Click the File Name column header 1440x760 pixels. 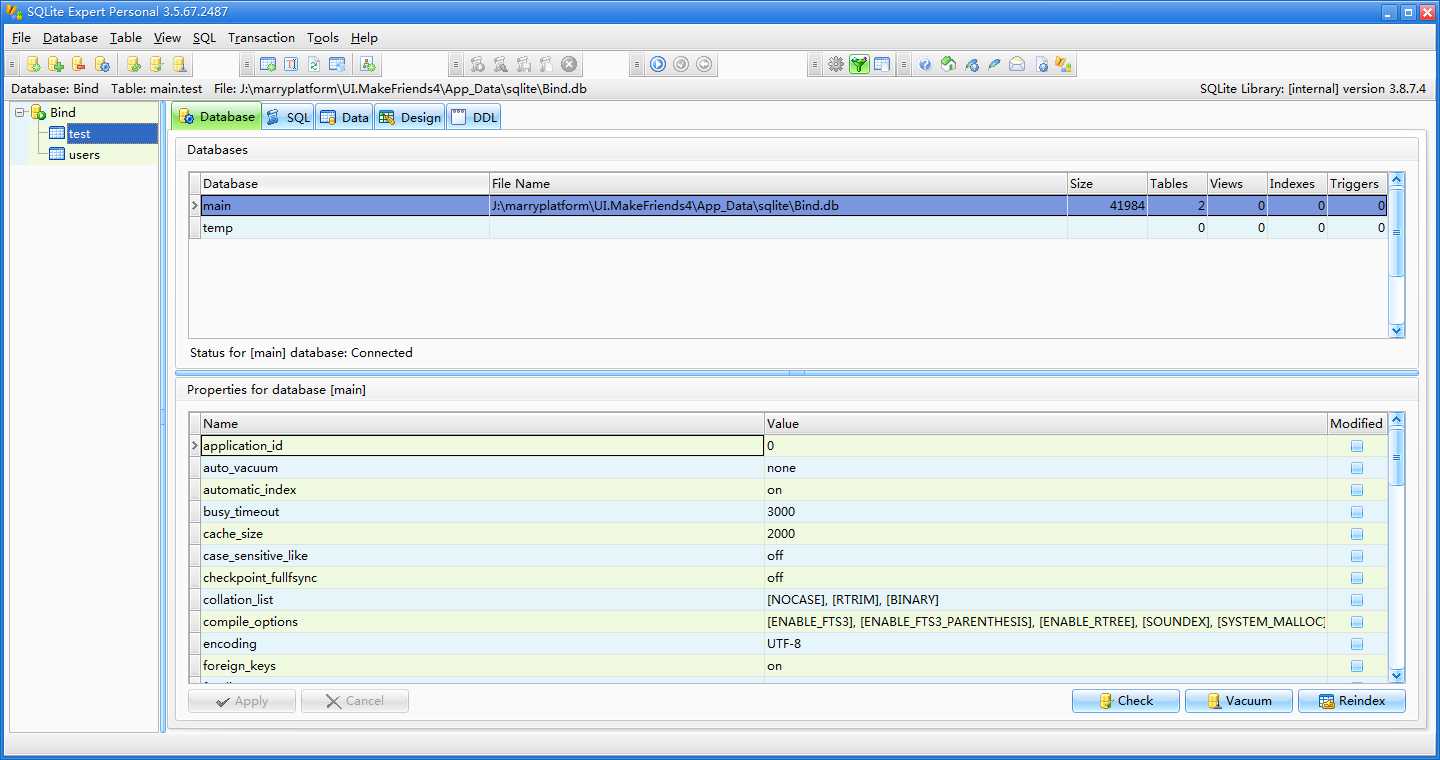778,184
